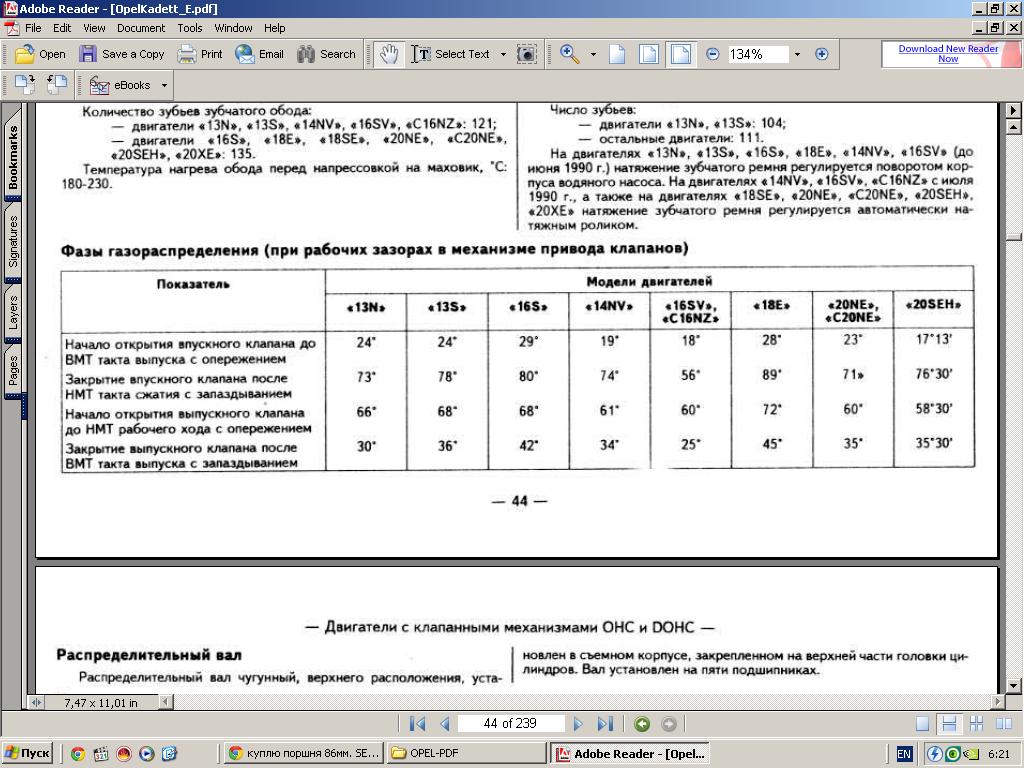The width and height of the screenshot is (1024, 768).
Task: Go to previous view with green arrow
Action: click(x=642, y=724)
